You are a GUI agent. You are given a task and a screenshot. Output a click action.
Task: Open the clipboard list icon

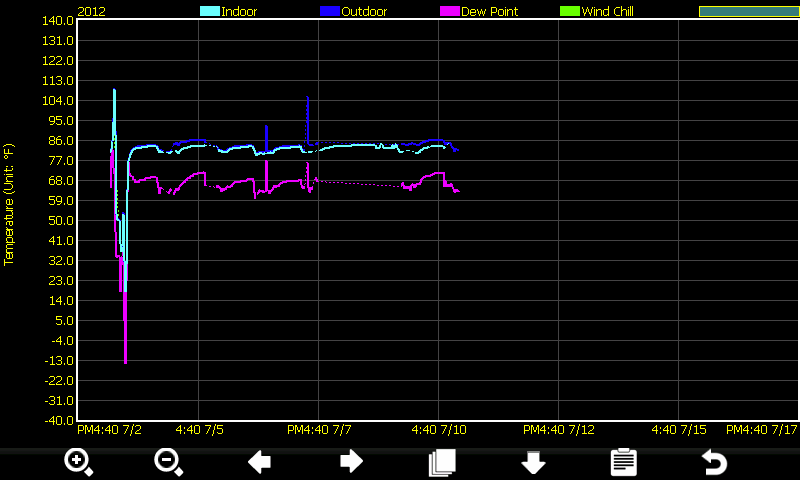(x=623, y=461)
